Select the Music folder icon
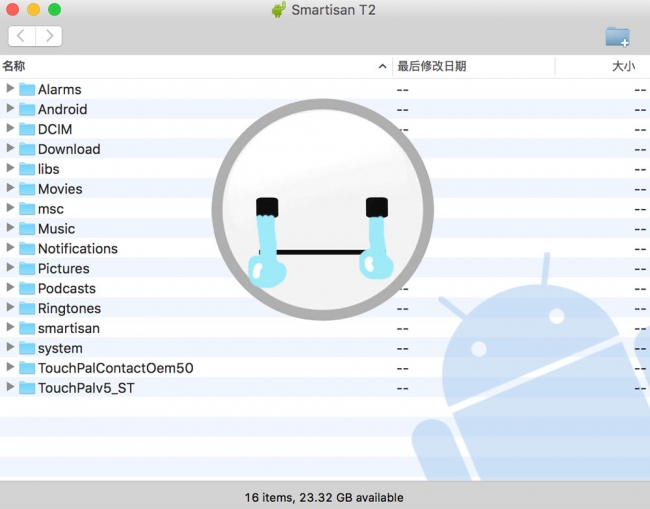This screenshot has height=509, width=650. (x=27, y=228)
